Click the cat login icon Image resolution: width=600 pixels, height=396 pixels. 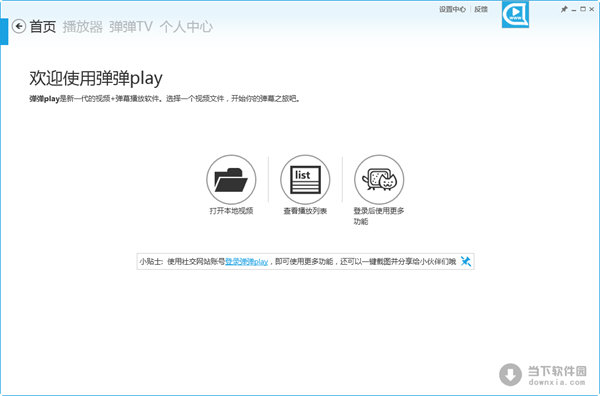[379, 179]
